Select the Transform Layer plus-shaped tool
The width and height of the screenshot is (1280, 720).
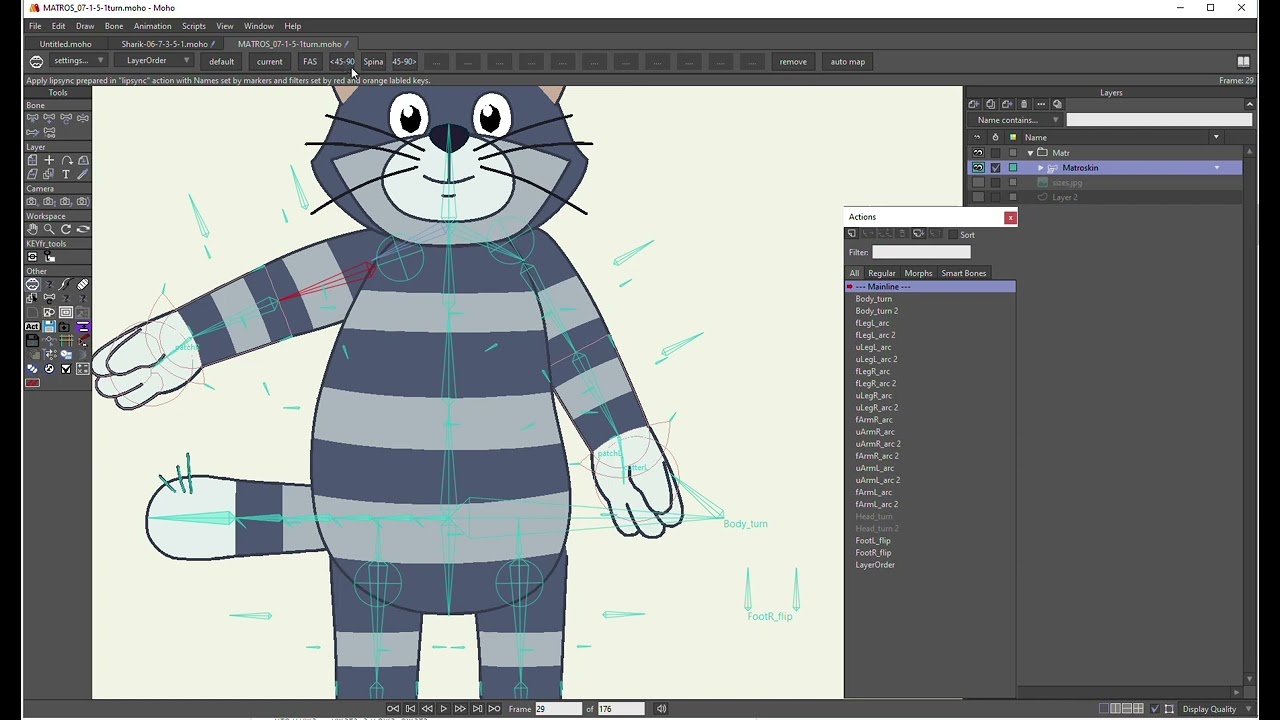click(49, 160)
